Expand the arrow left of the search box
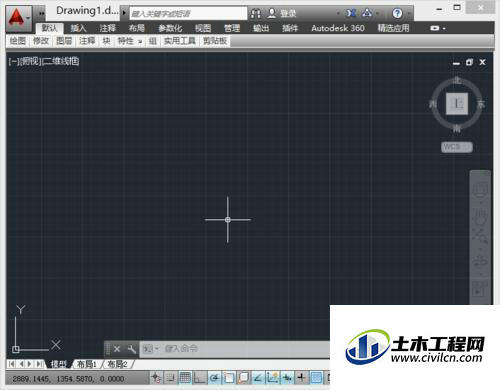This screenshot has width=500, height=390. (124, 13)
